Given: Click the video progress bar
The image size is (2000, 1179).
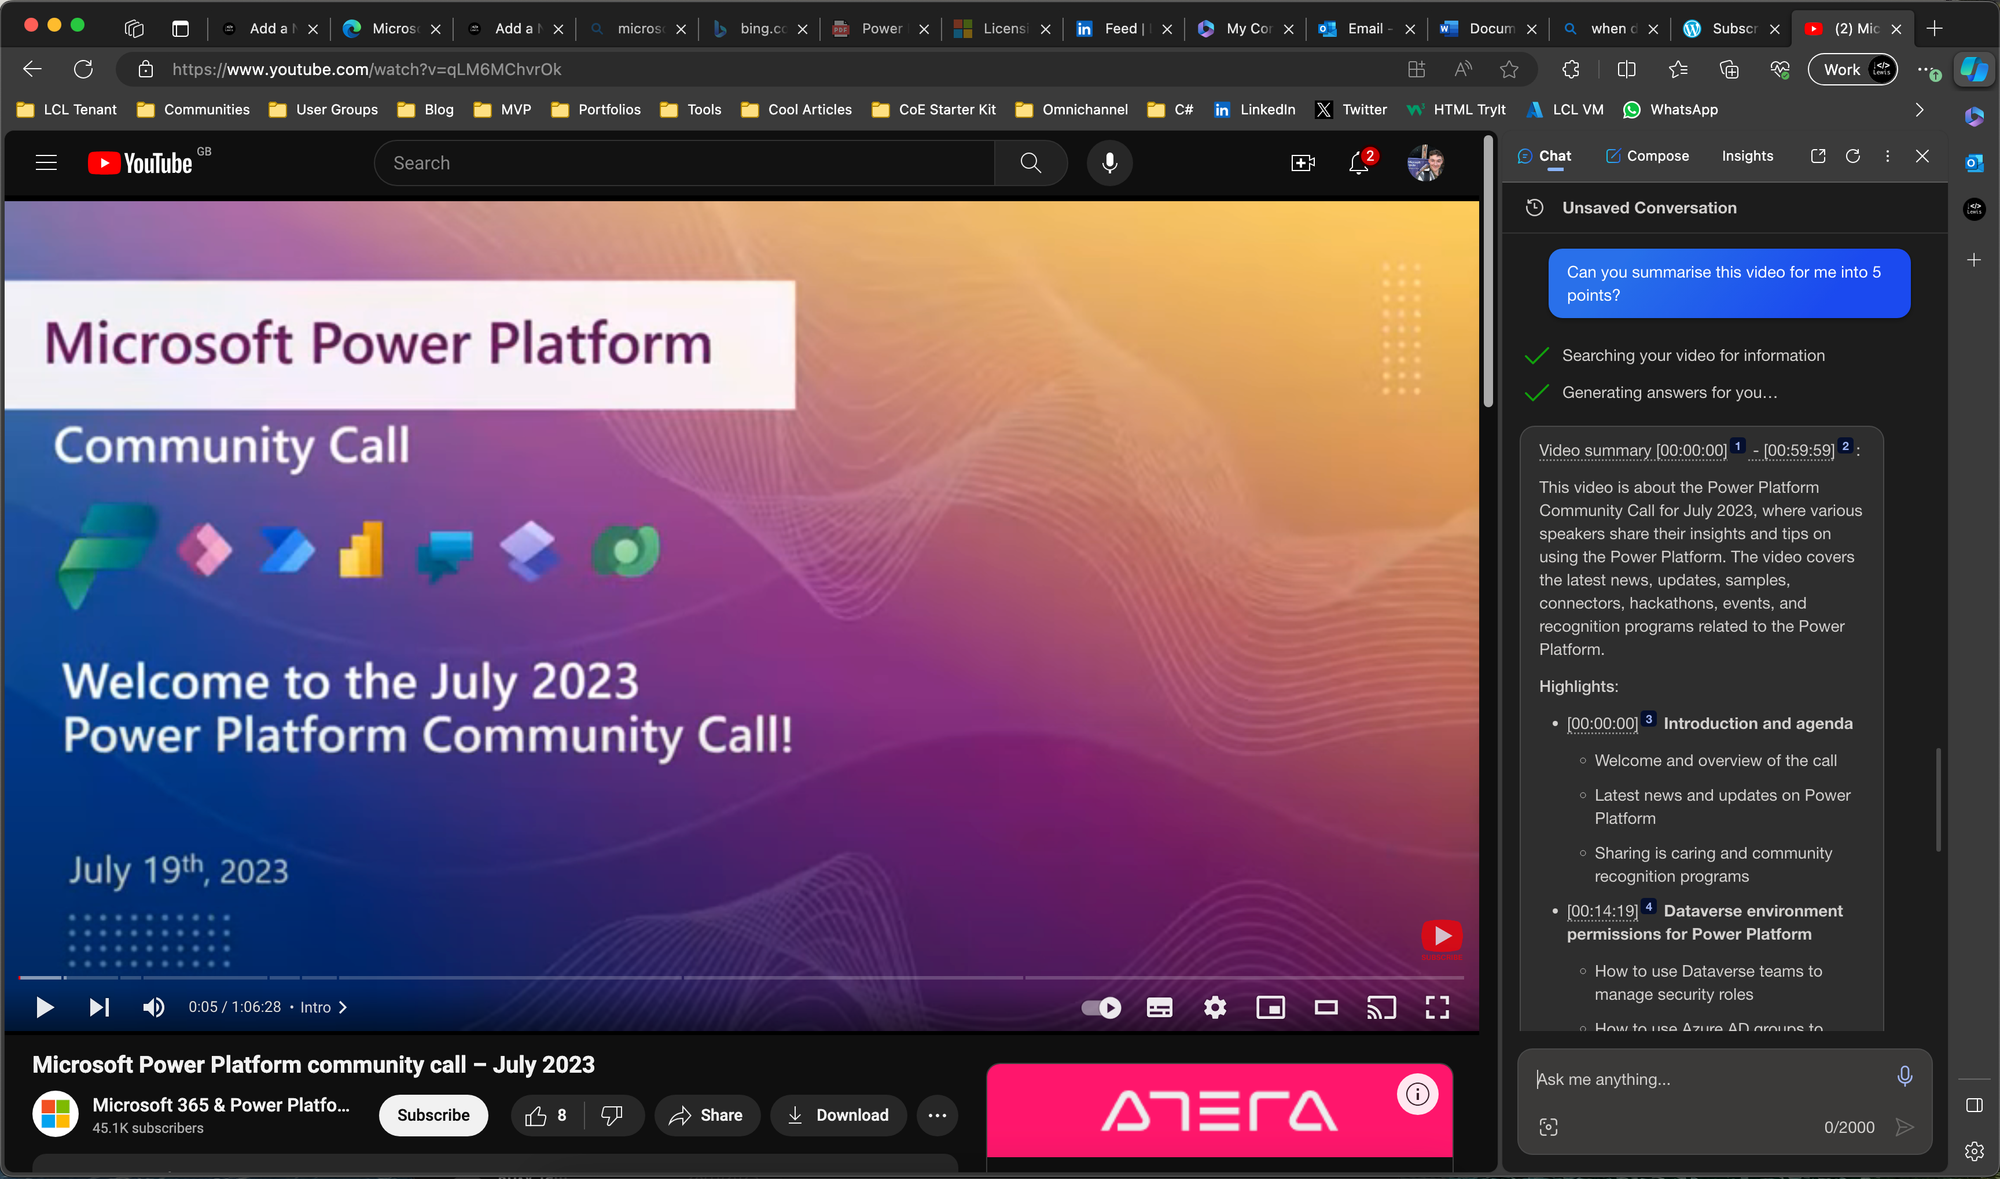Looking at the screenshot, I should (740, 977).
